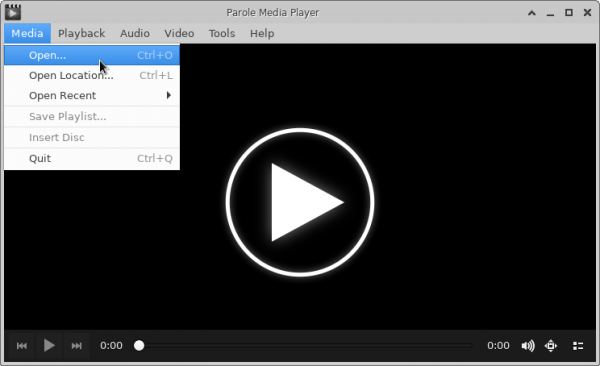Image resolution: width=600 pixels, height=366 pixels.
Task: Open the Media menu
Action: click(x=27, y=33)
